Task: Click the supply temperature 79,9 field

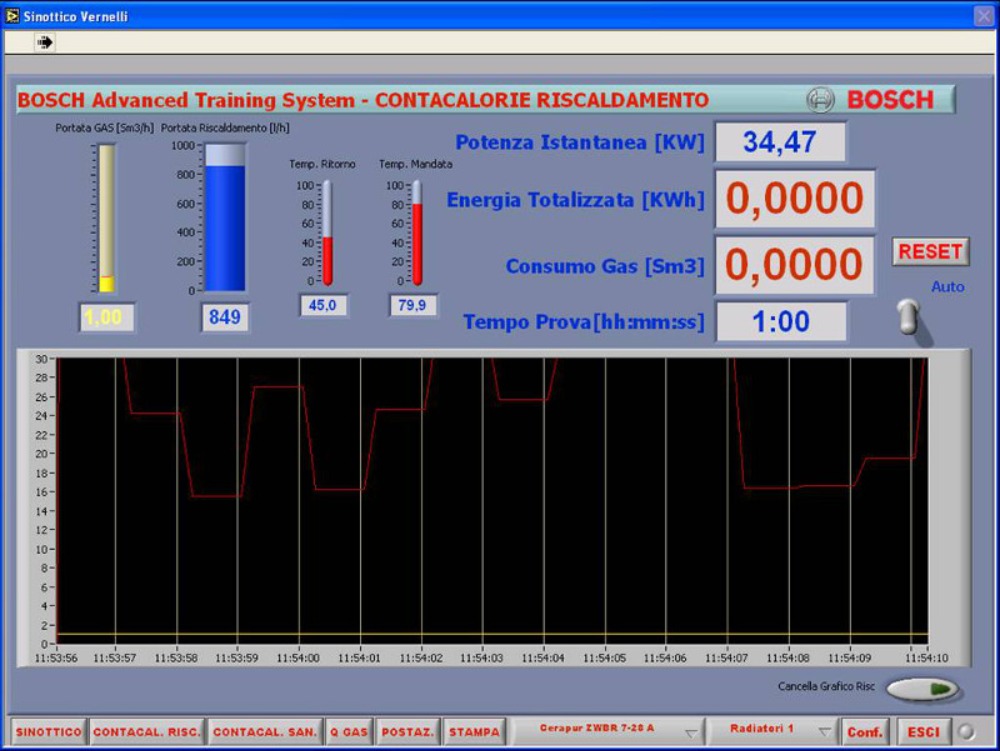Action: (x=412, y=305)
